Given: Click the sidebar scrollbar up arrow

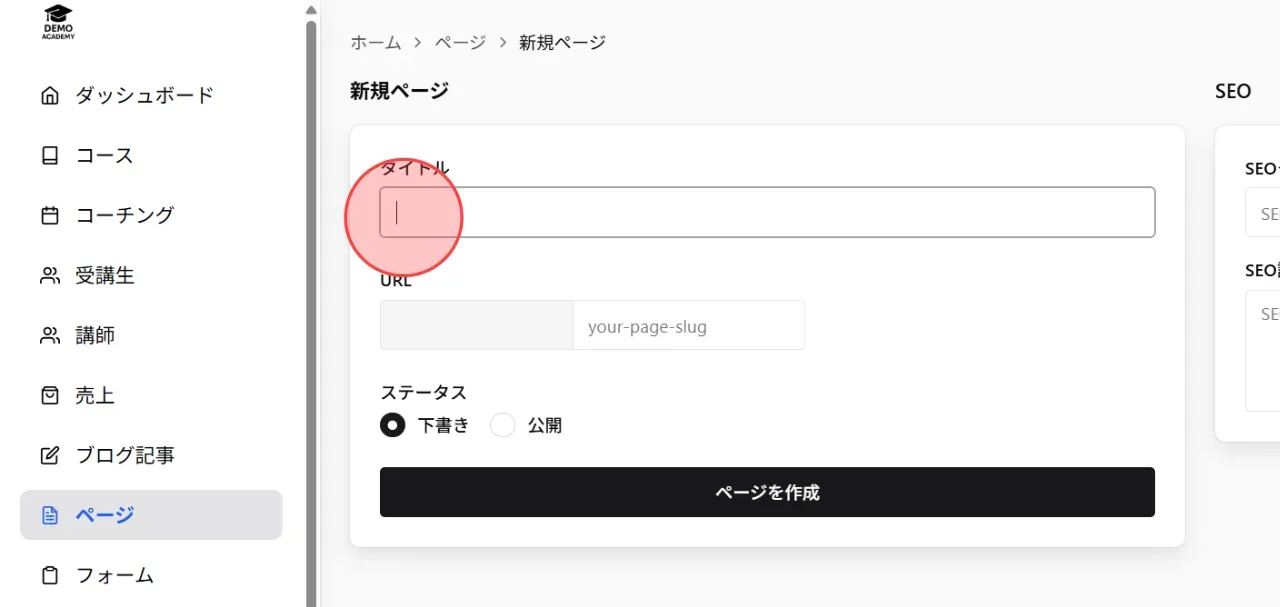Looking at the screenshot, I should coord(311,10).
